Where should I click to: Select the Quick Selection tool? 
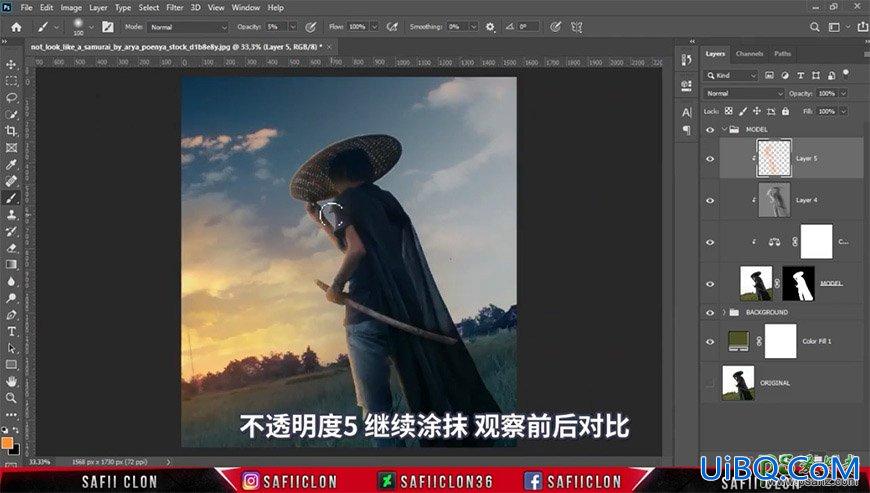[11, 114]
